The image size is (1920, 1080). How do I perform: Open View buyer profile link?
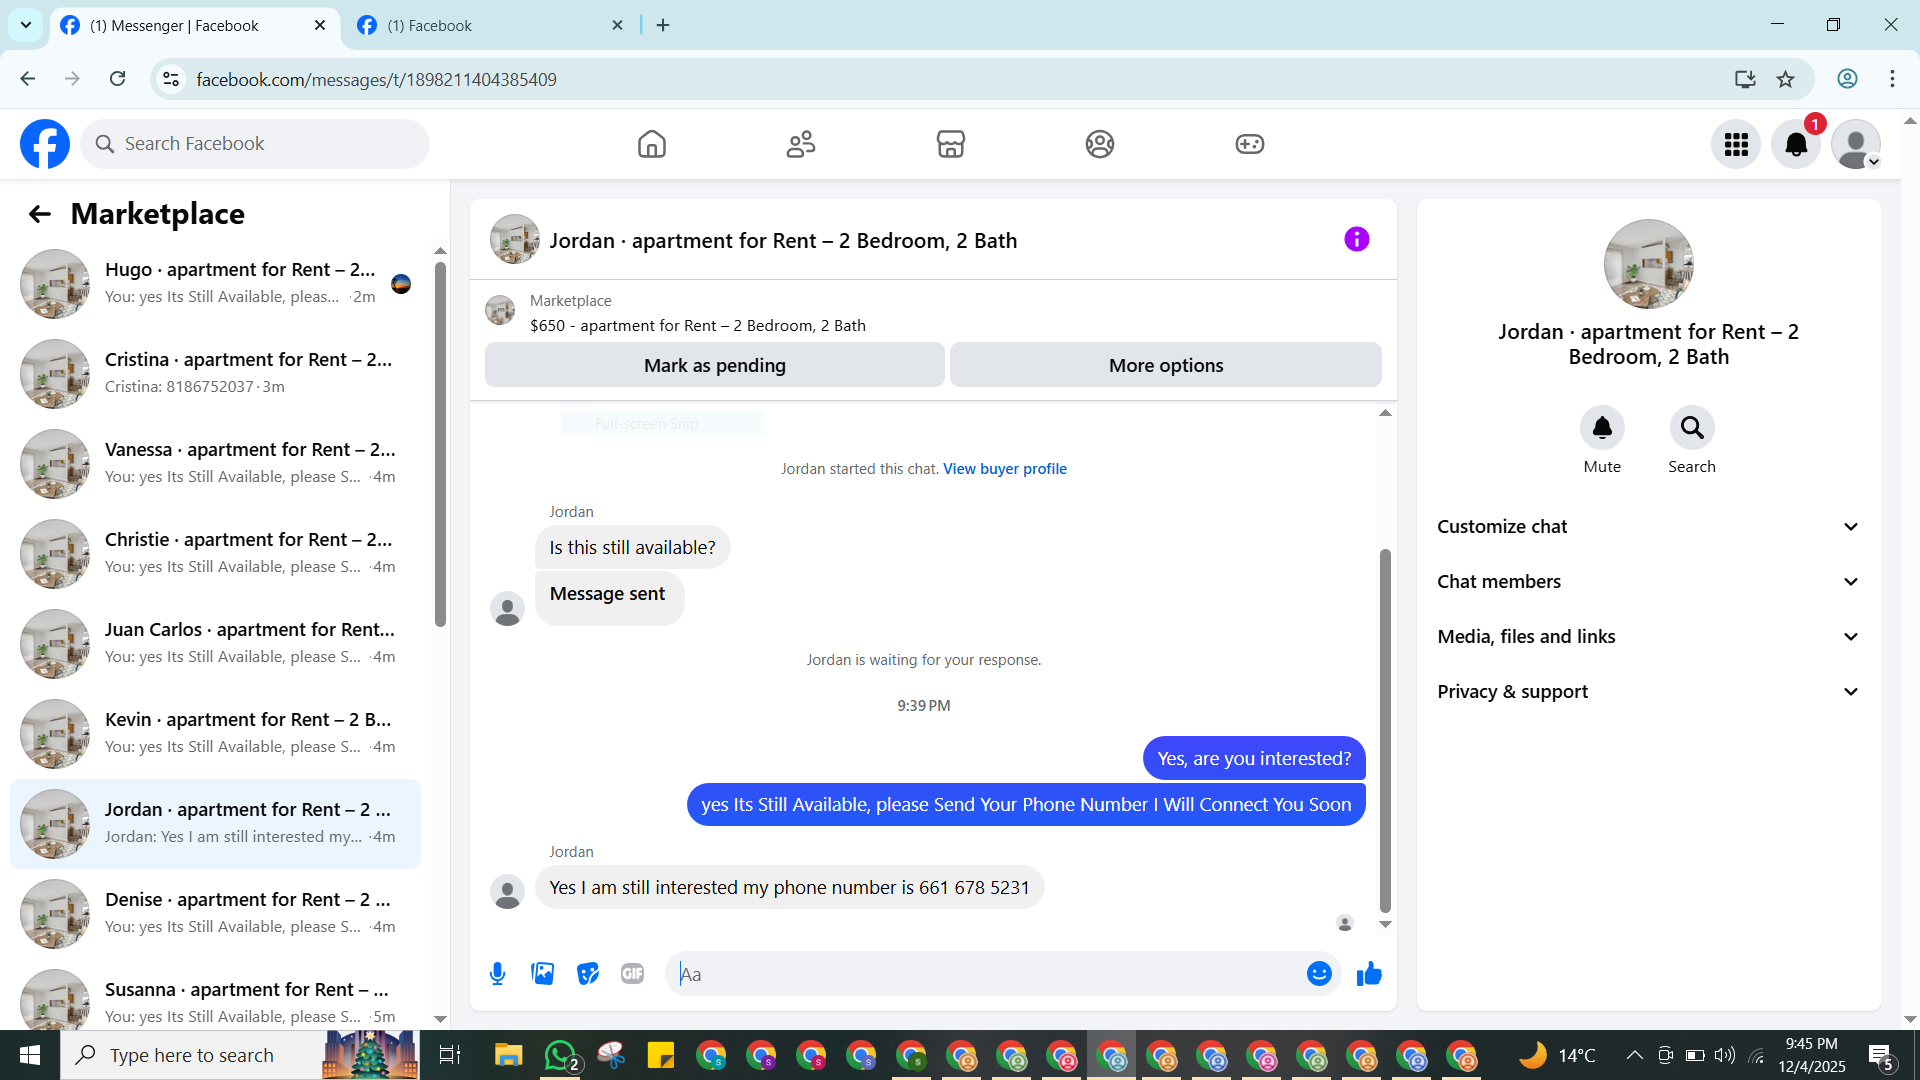point(1004,469)
